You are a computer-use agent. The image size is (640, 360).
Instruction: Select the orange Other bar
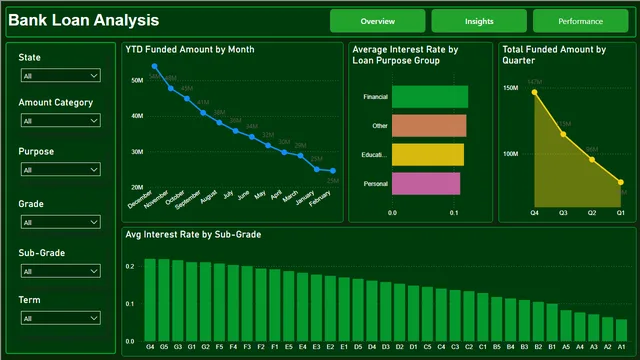(429, 126)
